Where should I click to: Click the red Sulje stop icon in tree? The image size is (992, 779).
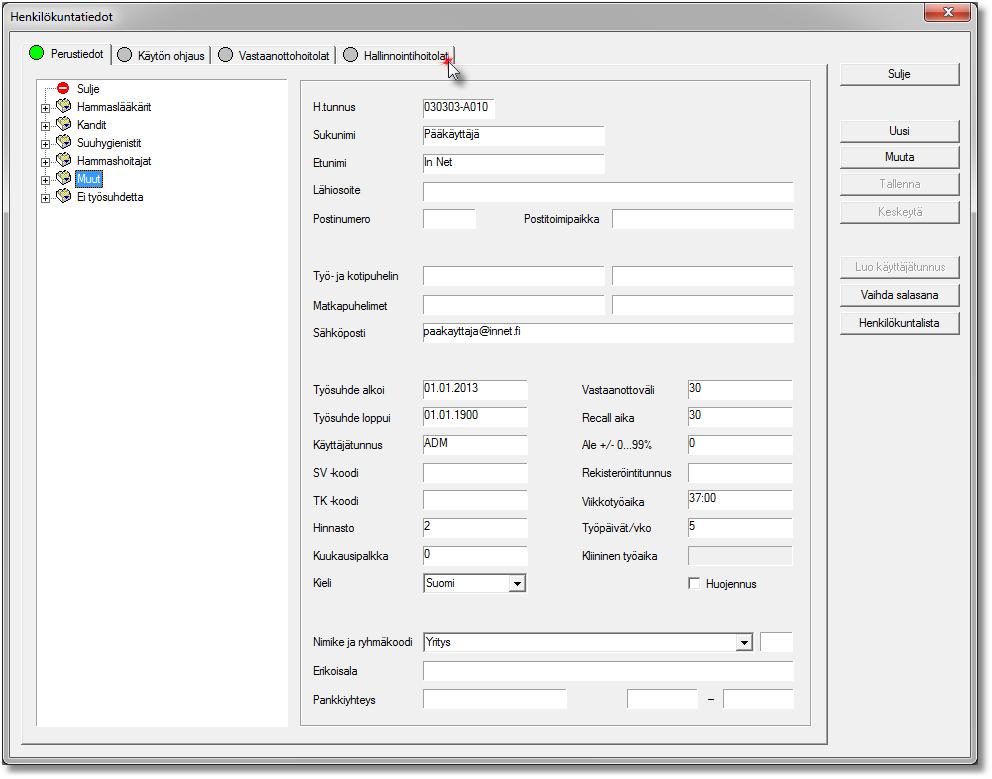63,88
